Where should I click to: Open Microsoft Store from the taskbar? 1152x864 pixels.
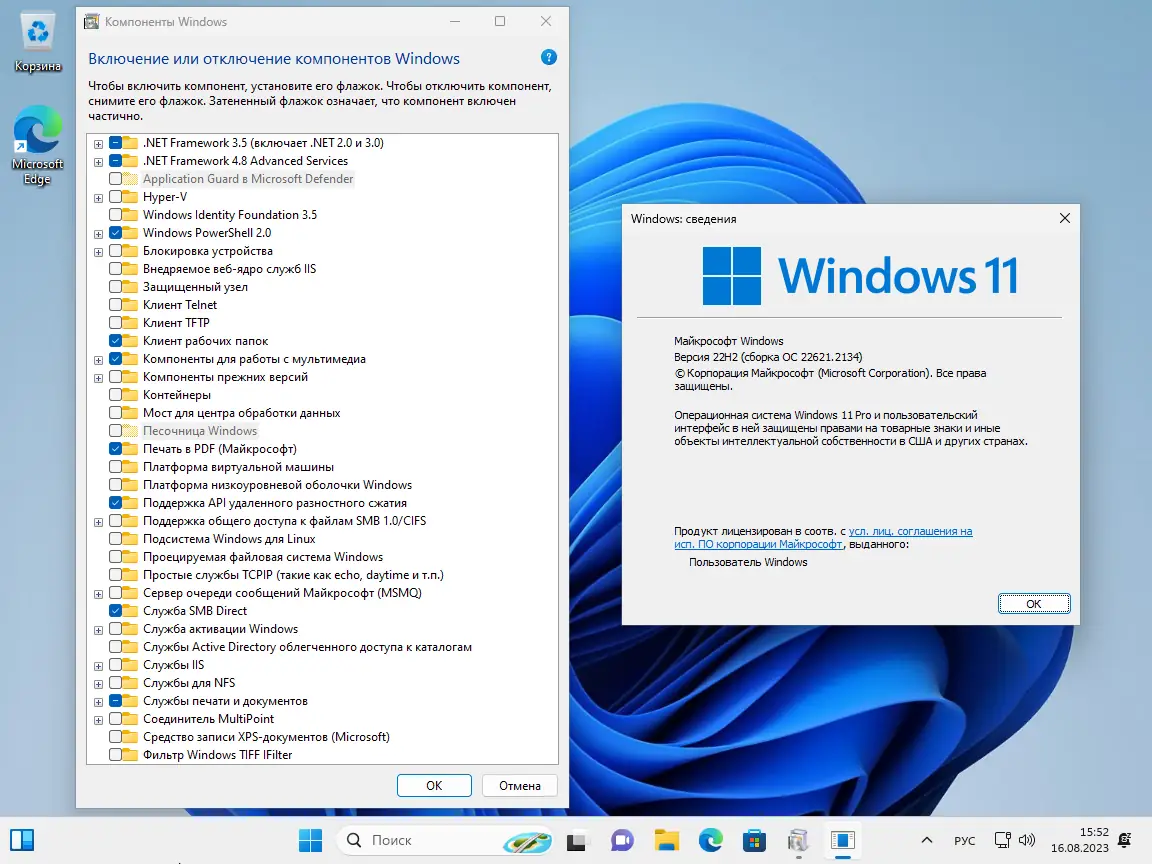pos(755,840)
